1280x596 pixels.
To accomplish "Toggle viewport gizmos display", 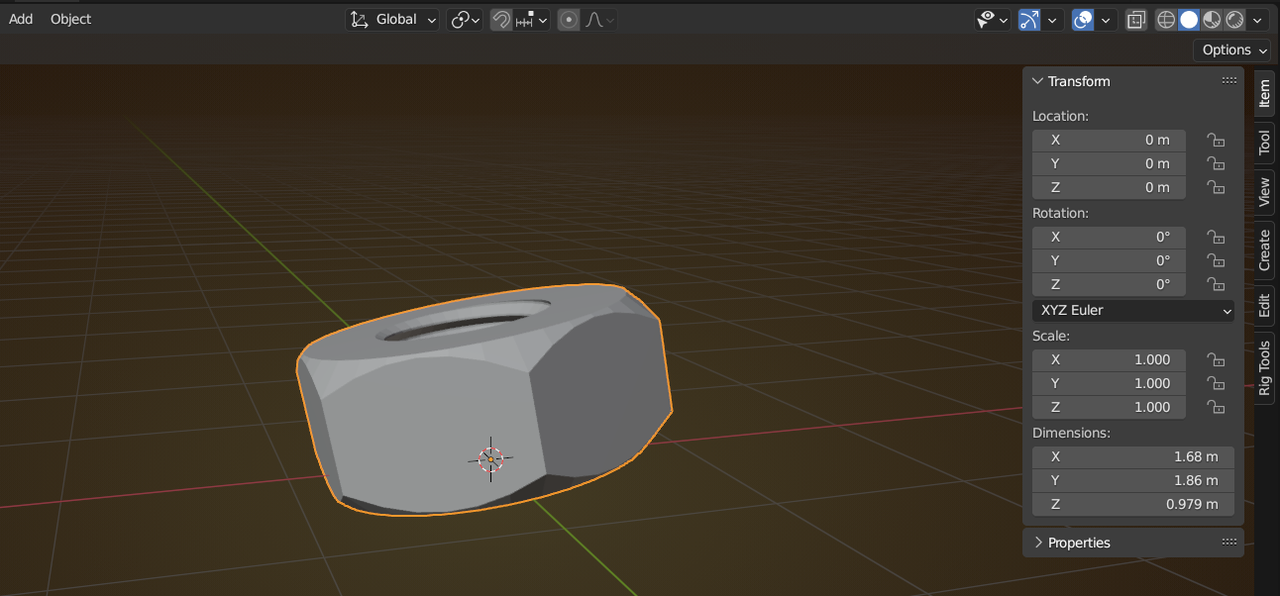I will 1029,20.
